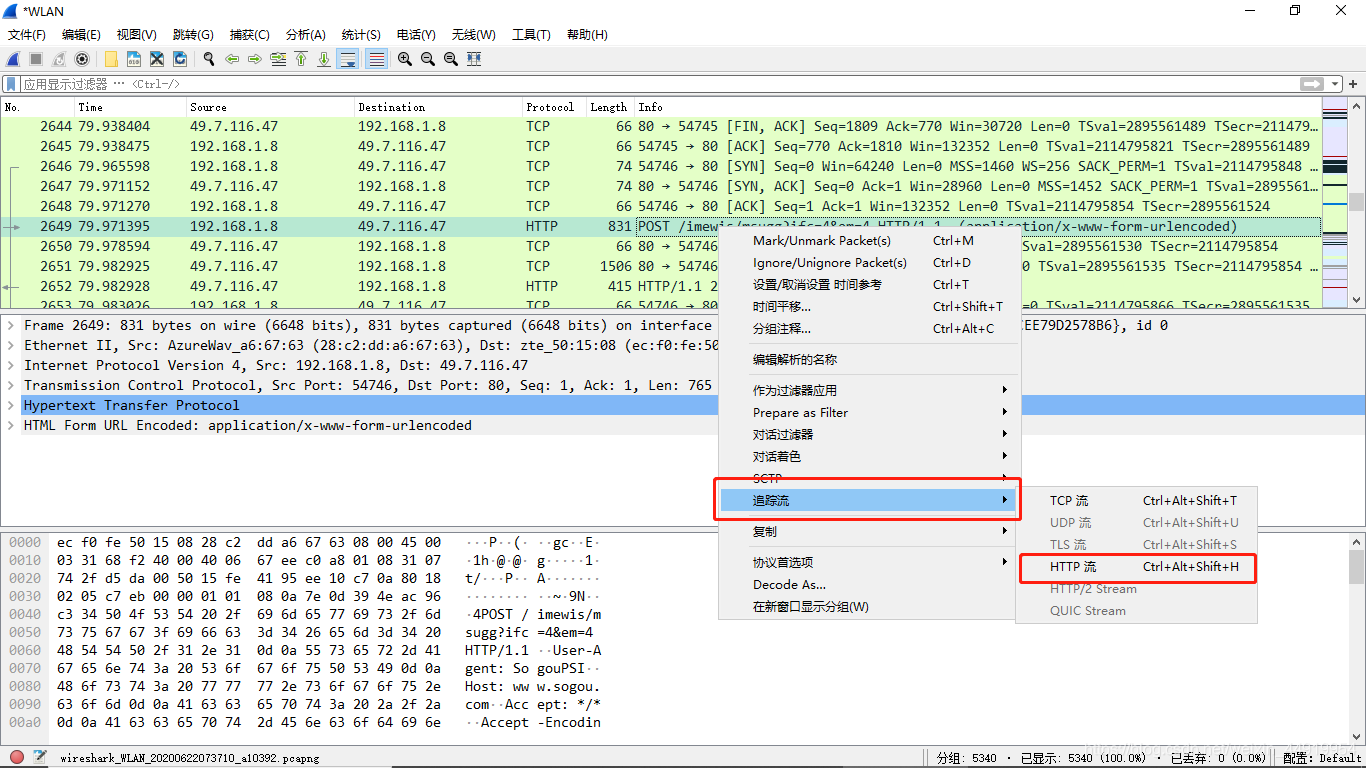
Task: Click the display filter input field
Action: [x=660, y=84]
